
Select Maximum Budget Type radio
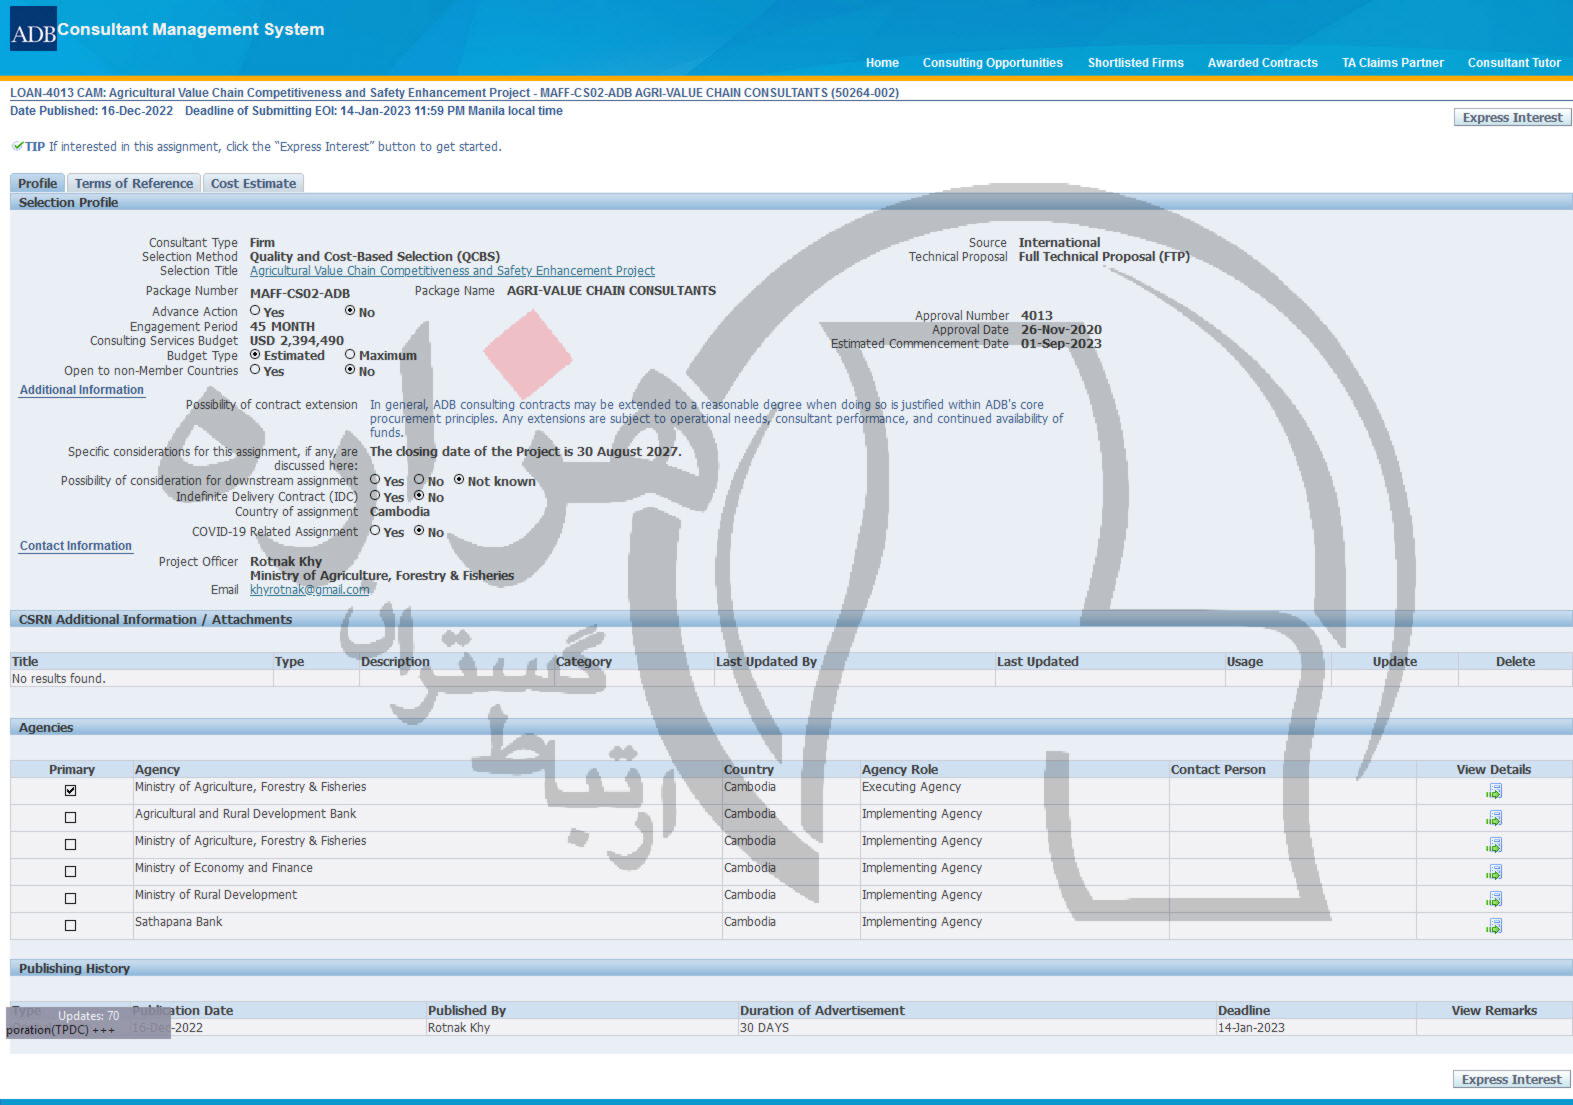[350, 354]
